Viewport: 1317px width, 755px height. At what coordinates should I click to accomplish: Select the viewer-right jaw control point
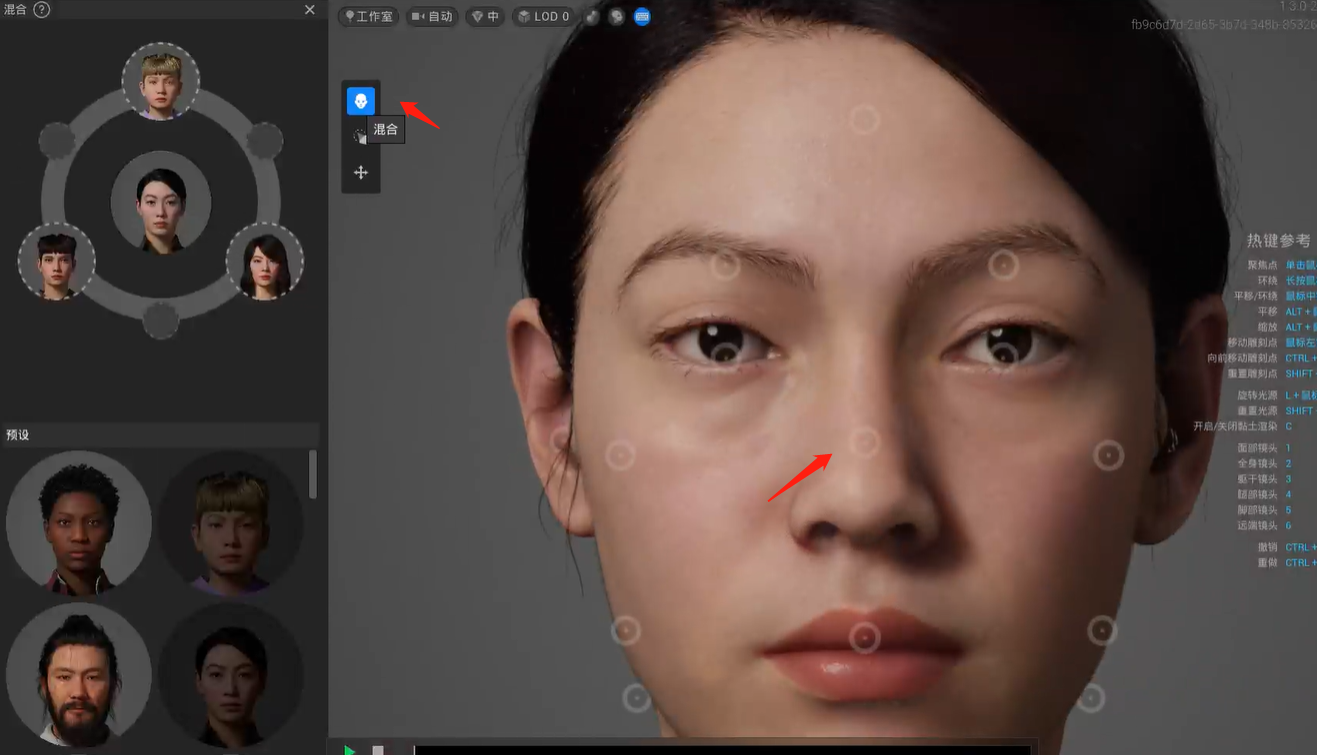point(1091,697)
